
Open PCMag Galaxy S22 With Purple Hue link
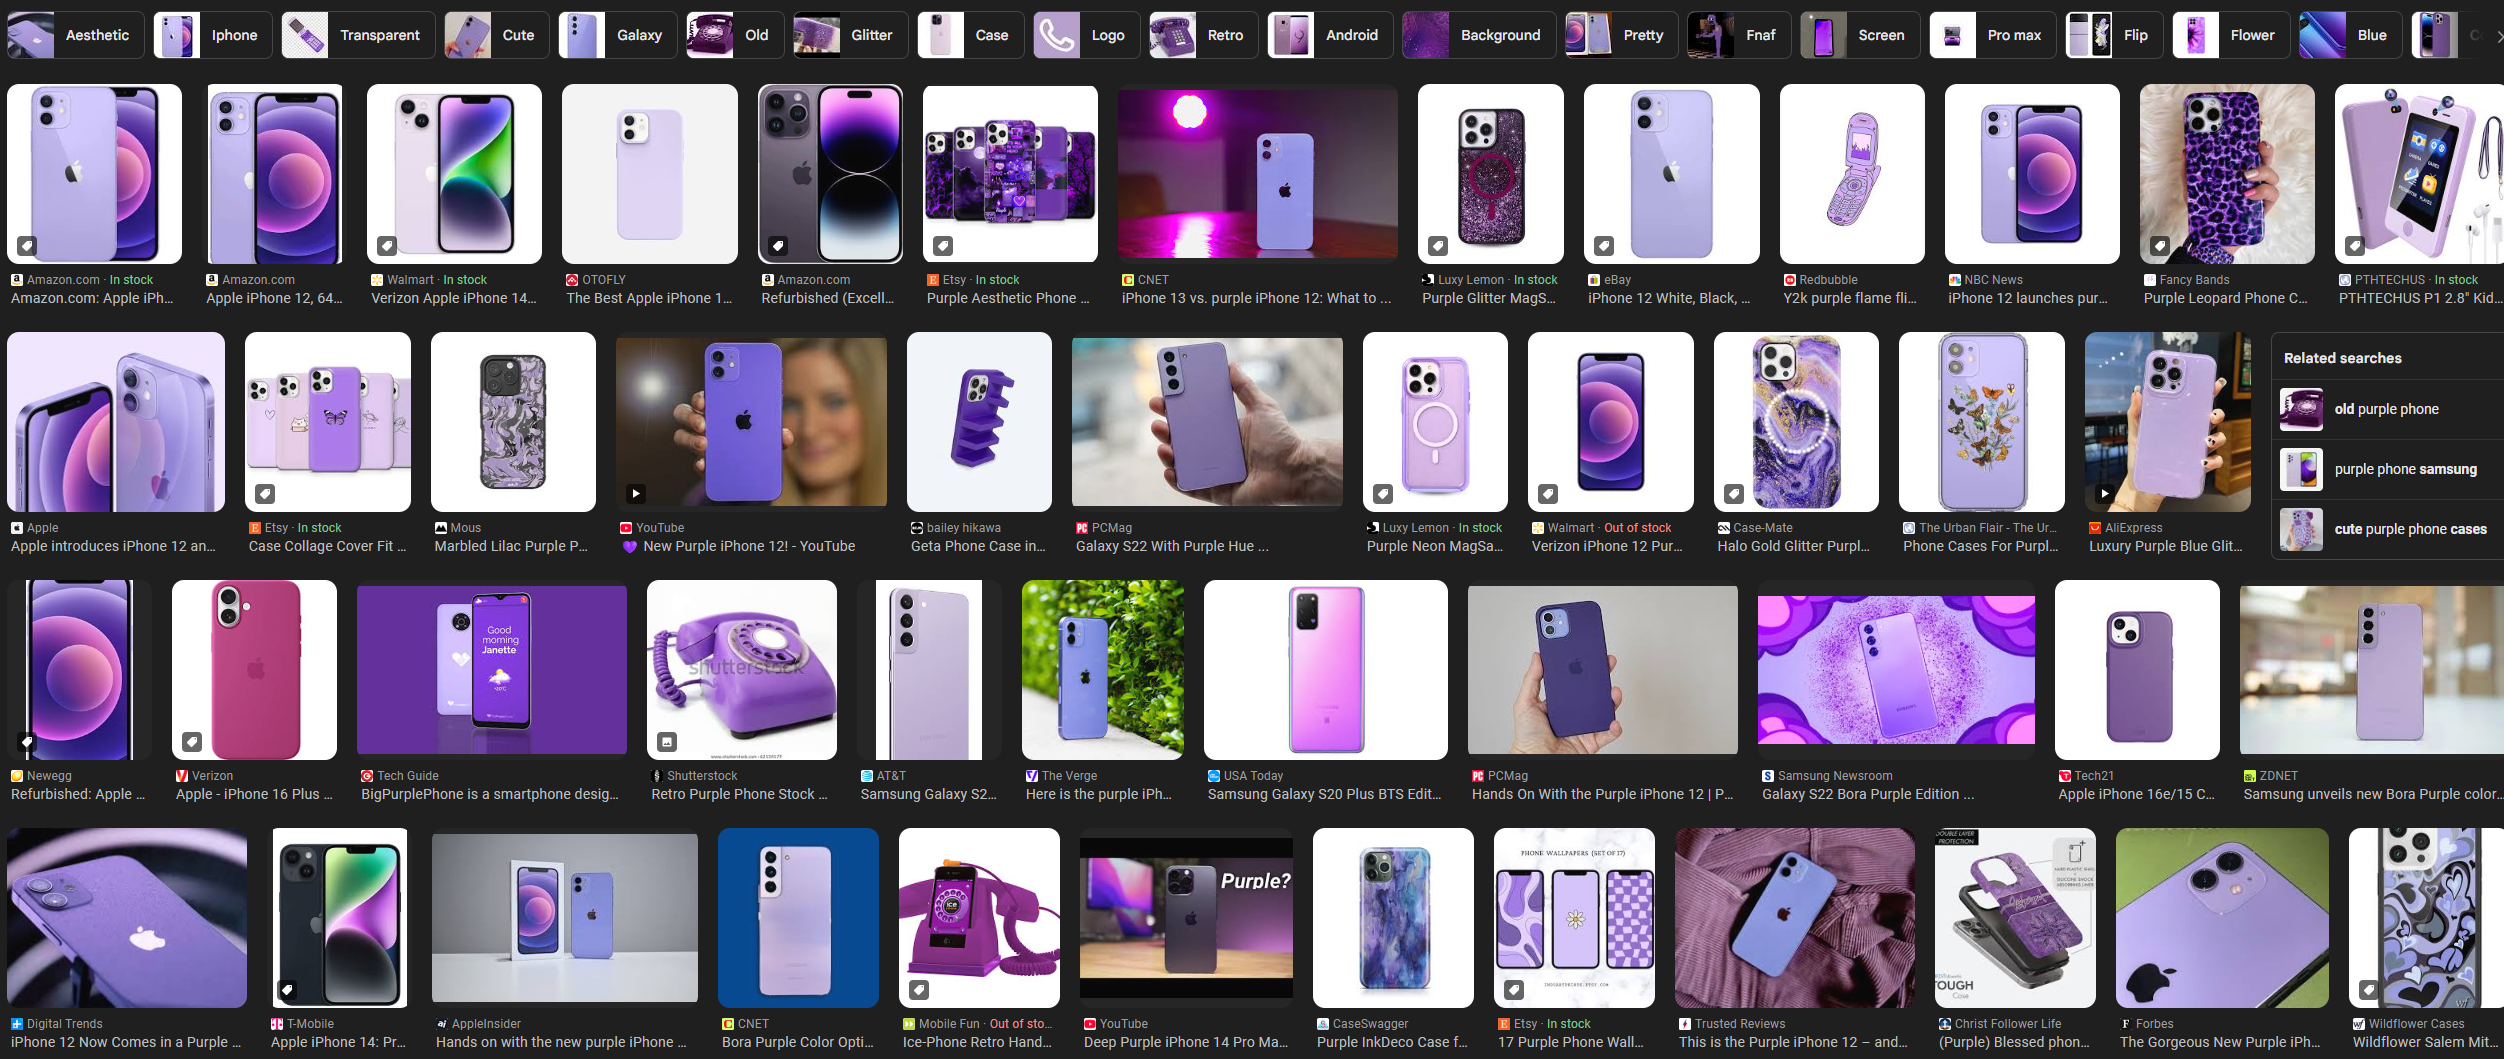tap(1172, 546)
